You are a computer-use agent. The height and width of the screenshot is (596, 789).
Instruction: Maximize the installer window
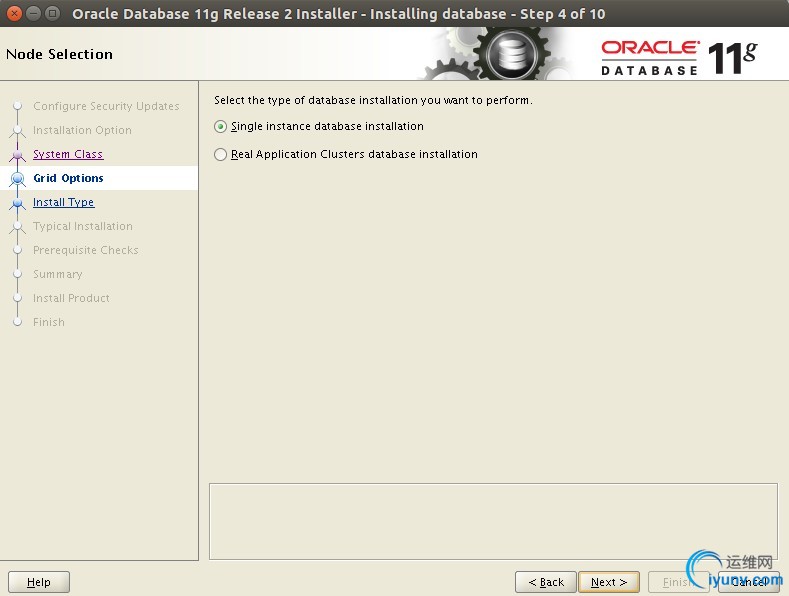(x=52, y=14)
